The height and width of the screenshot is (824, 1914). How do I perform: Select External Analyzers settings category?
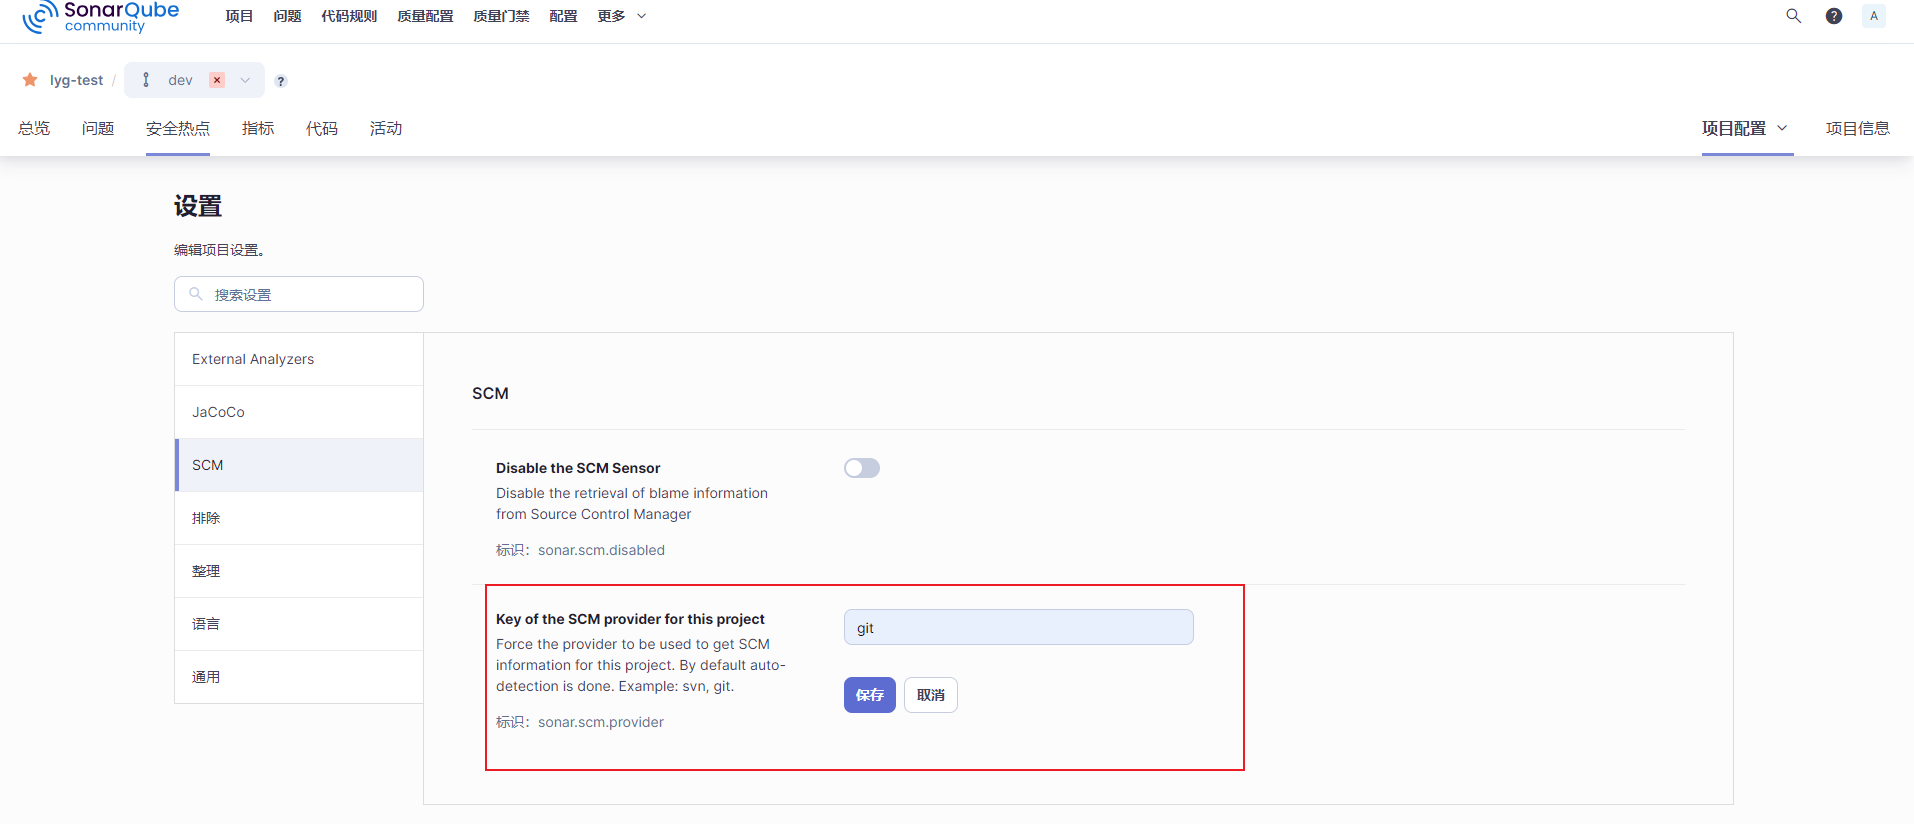(x=299, y=359)
